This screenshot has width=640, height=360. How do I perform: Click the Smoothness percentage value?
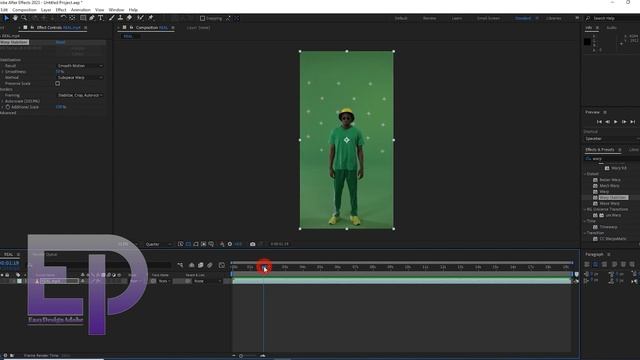[60, 71]
